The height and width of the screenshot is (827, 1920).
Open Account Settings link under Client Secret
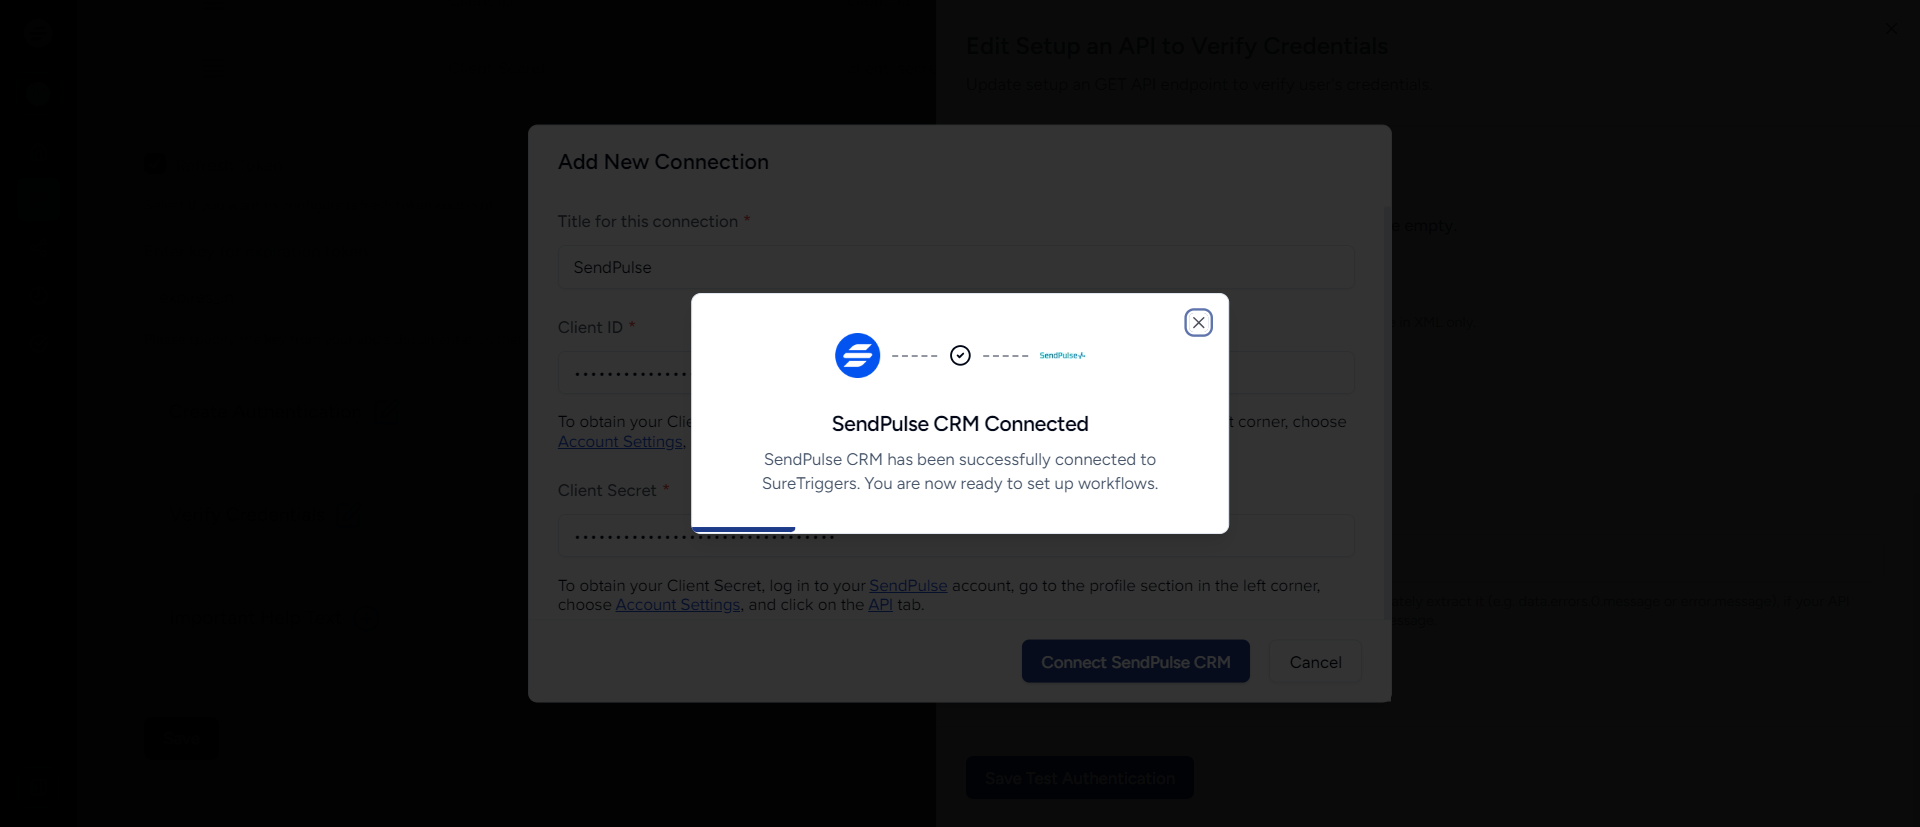tap(677, 605)
